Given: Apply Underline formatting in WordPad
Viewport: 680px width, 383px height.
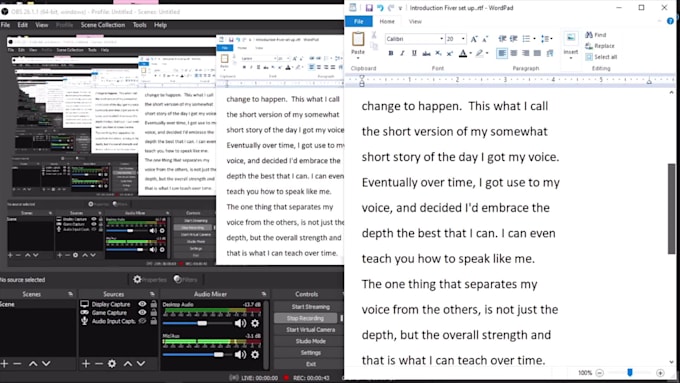Looking at the screenshot, I should (x=414, y=53).
